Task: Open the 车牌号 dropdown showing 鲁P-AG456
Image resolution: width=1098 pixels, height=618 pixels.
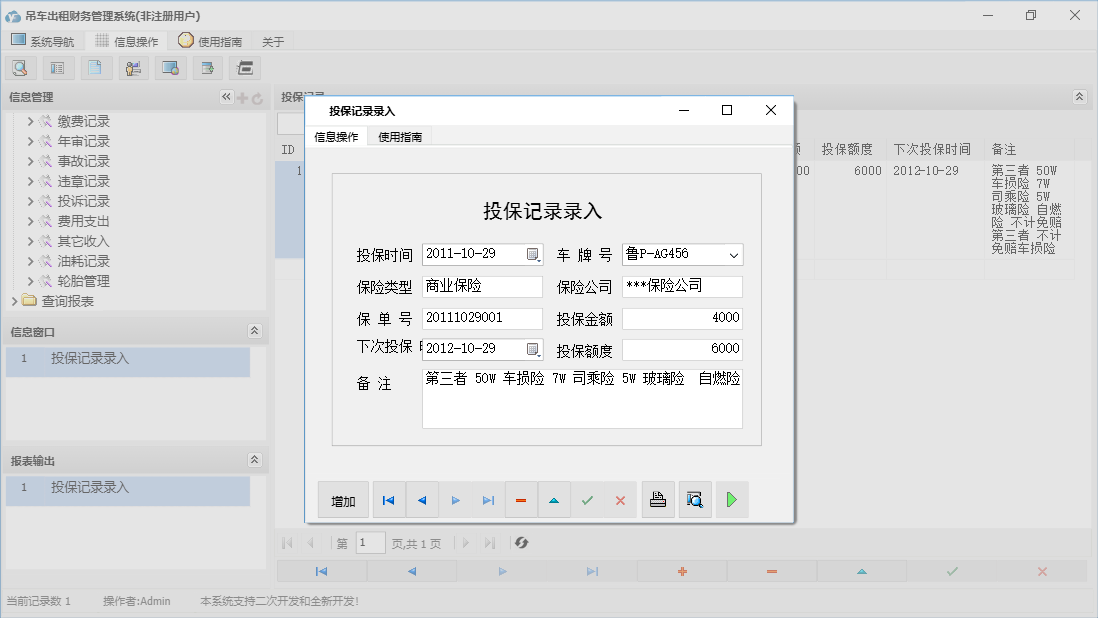Action: [734, 254]
